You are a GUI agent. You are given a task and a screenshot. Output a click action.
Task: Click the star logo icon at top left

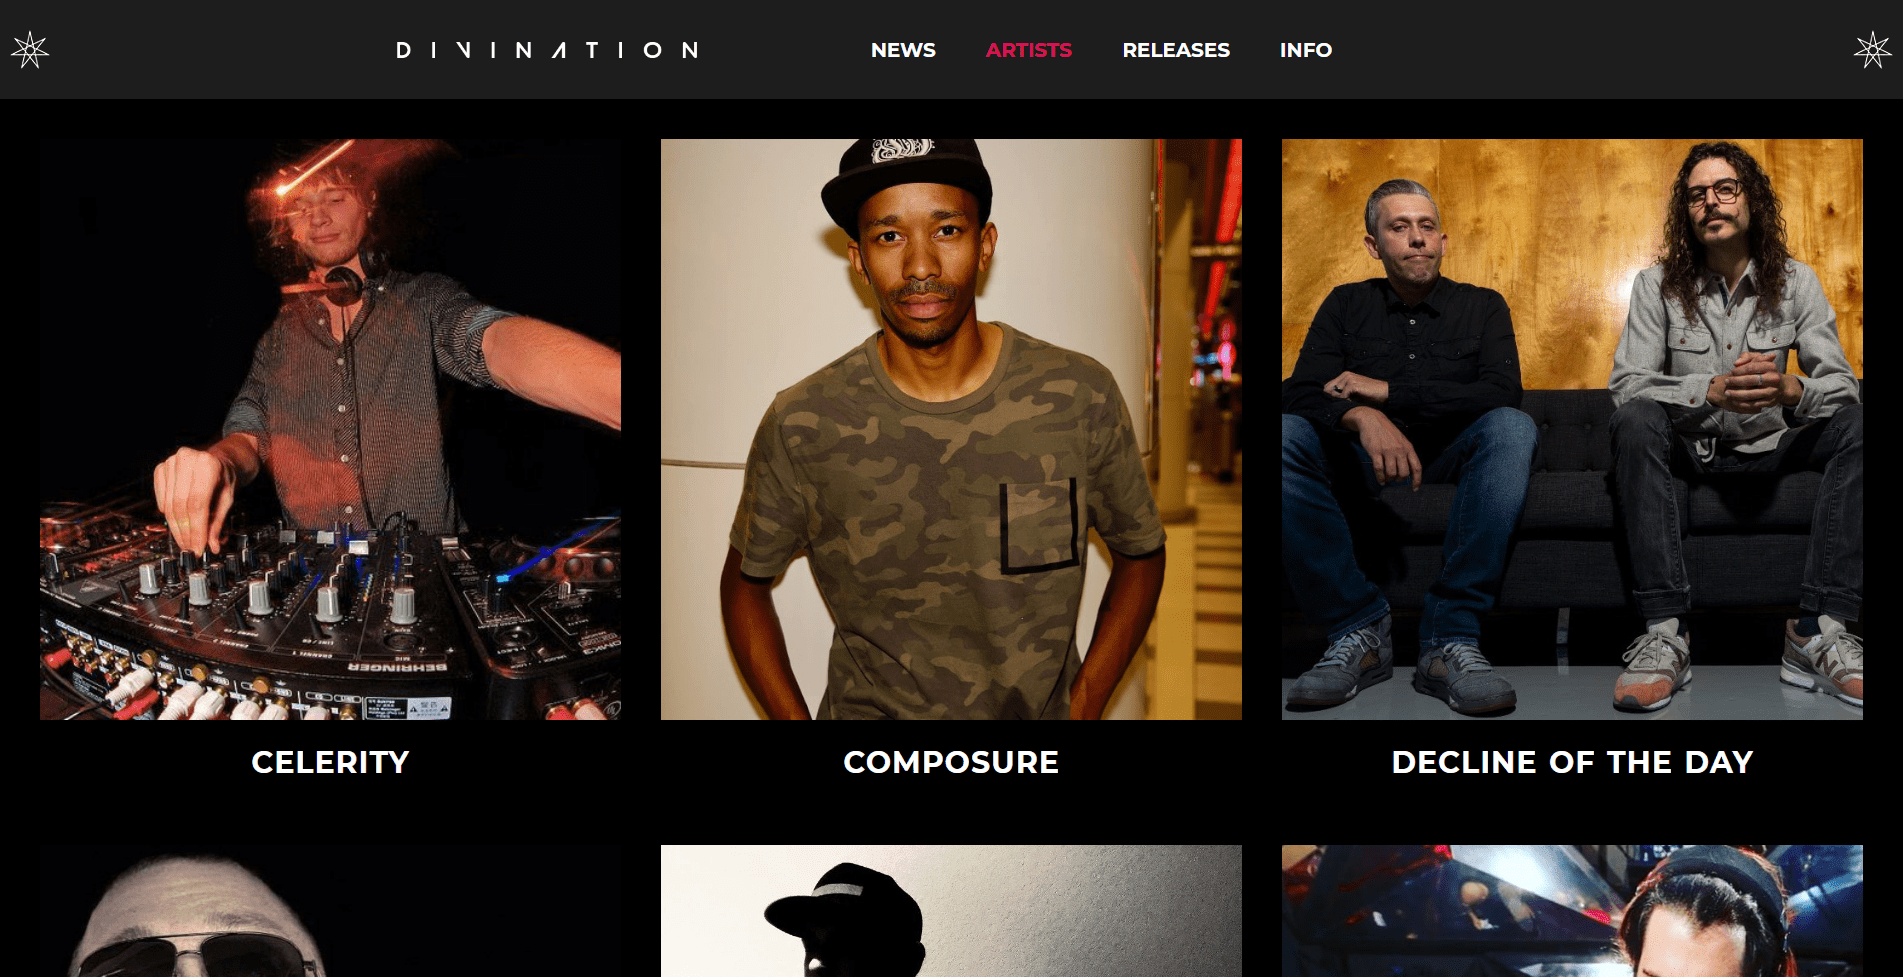29,50
